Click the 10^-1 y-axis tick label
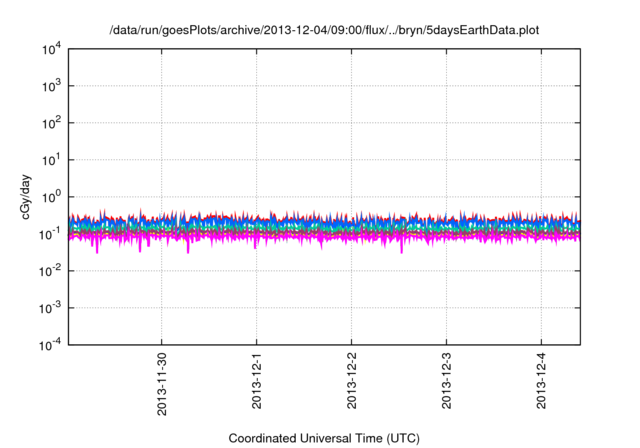 coord(50,234)
